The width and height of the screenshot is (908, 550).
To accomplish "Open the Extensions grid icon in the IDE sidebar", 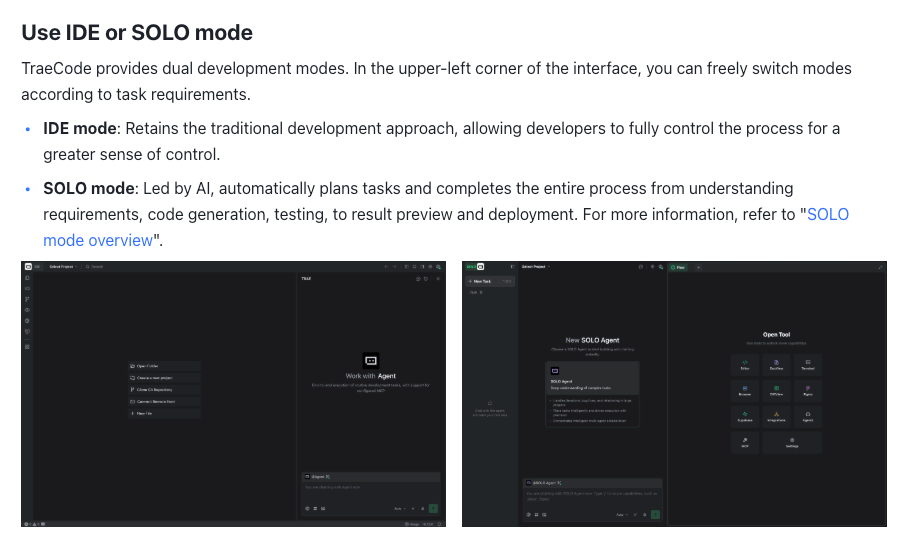I will pos(27,347).
